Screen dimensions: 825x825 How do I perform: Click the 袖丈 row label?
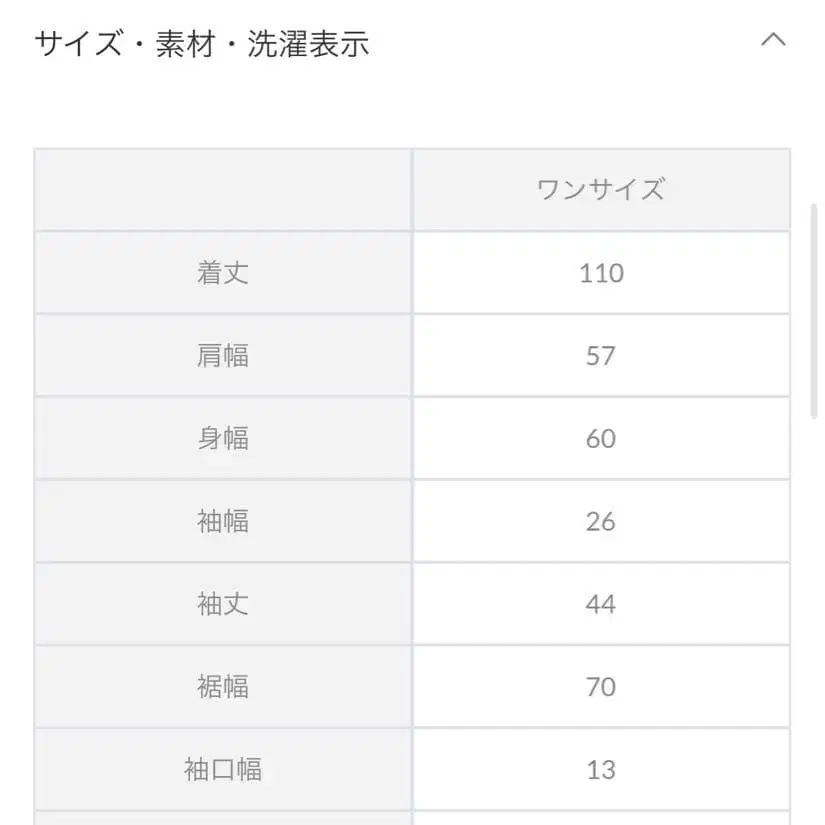(x=221, y=604)
